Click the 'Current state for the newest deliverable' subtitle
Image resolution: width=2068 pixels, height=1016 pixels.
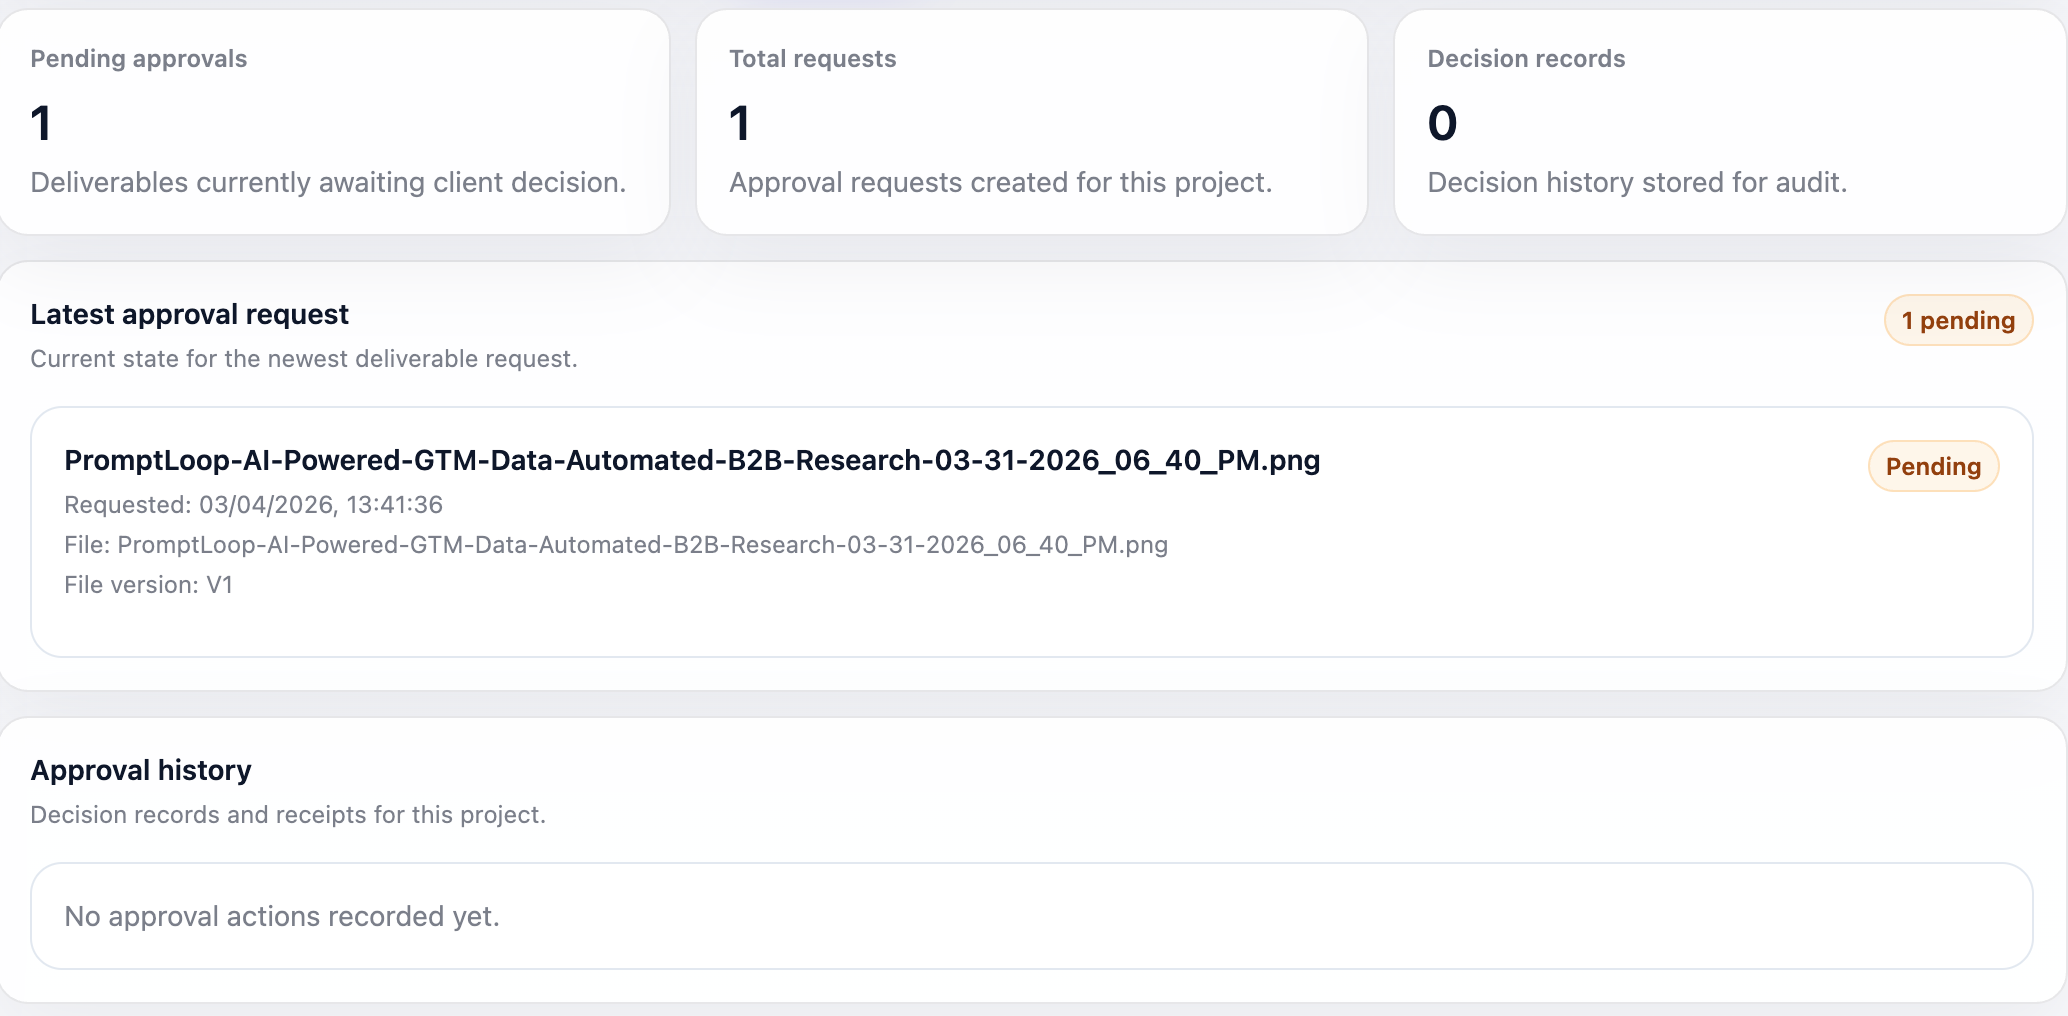(x=304, y=359)
